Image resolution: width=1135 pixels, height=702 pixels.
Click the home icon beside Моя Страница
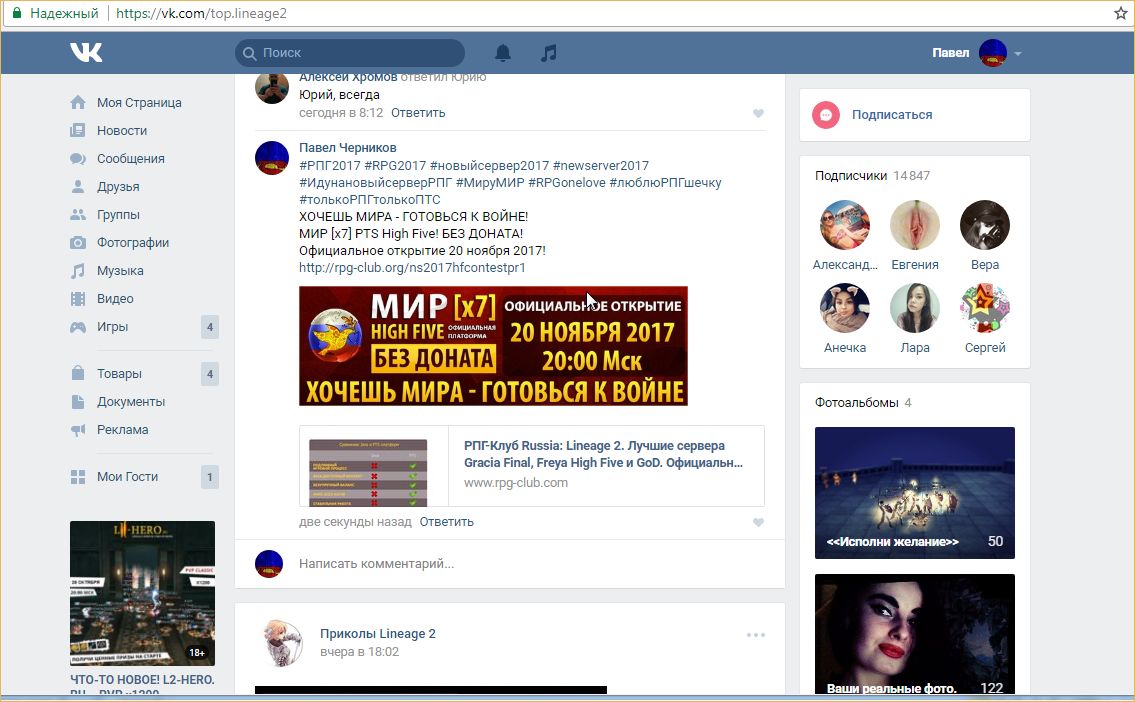point(77,103)
